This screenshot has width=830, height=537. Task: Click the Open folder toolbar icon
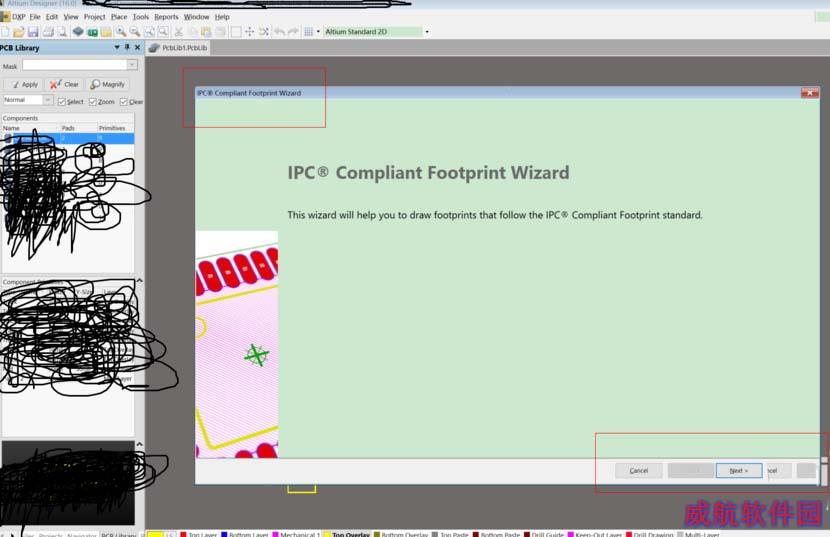(19, 32)
